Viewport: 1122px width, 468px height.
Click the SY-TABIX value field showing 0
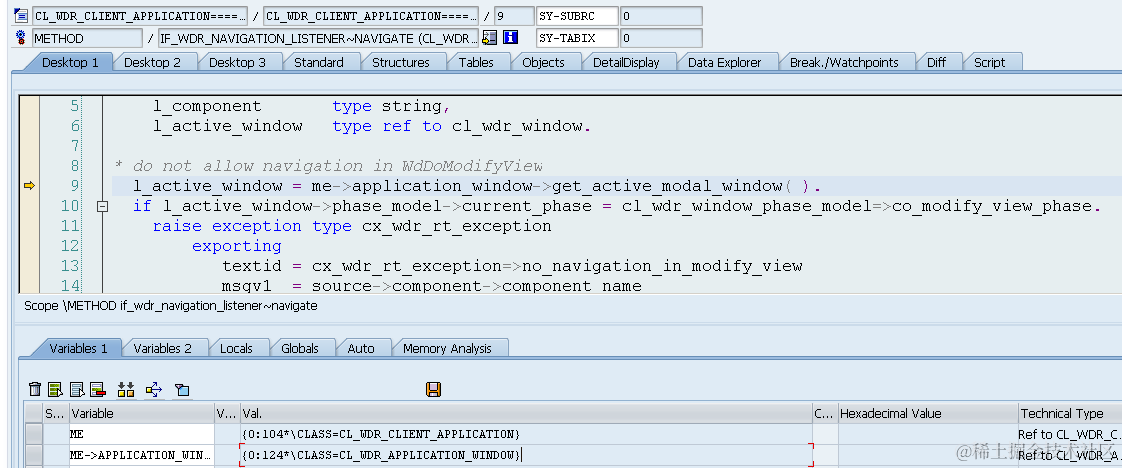coord(661,38)
